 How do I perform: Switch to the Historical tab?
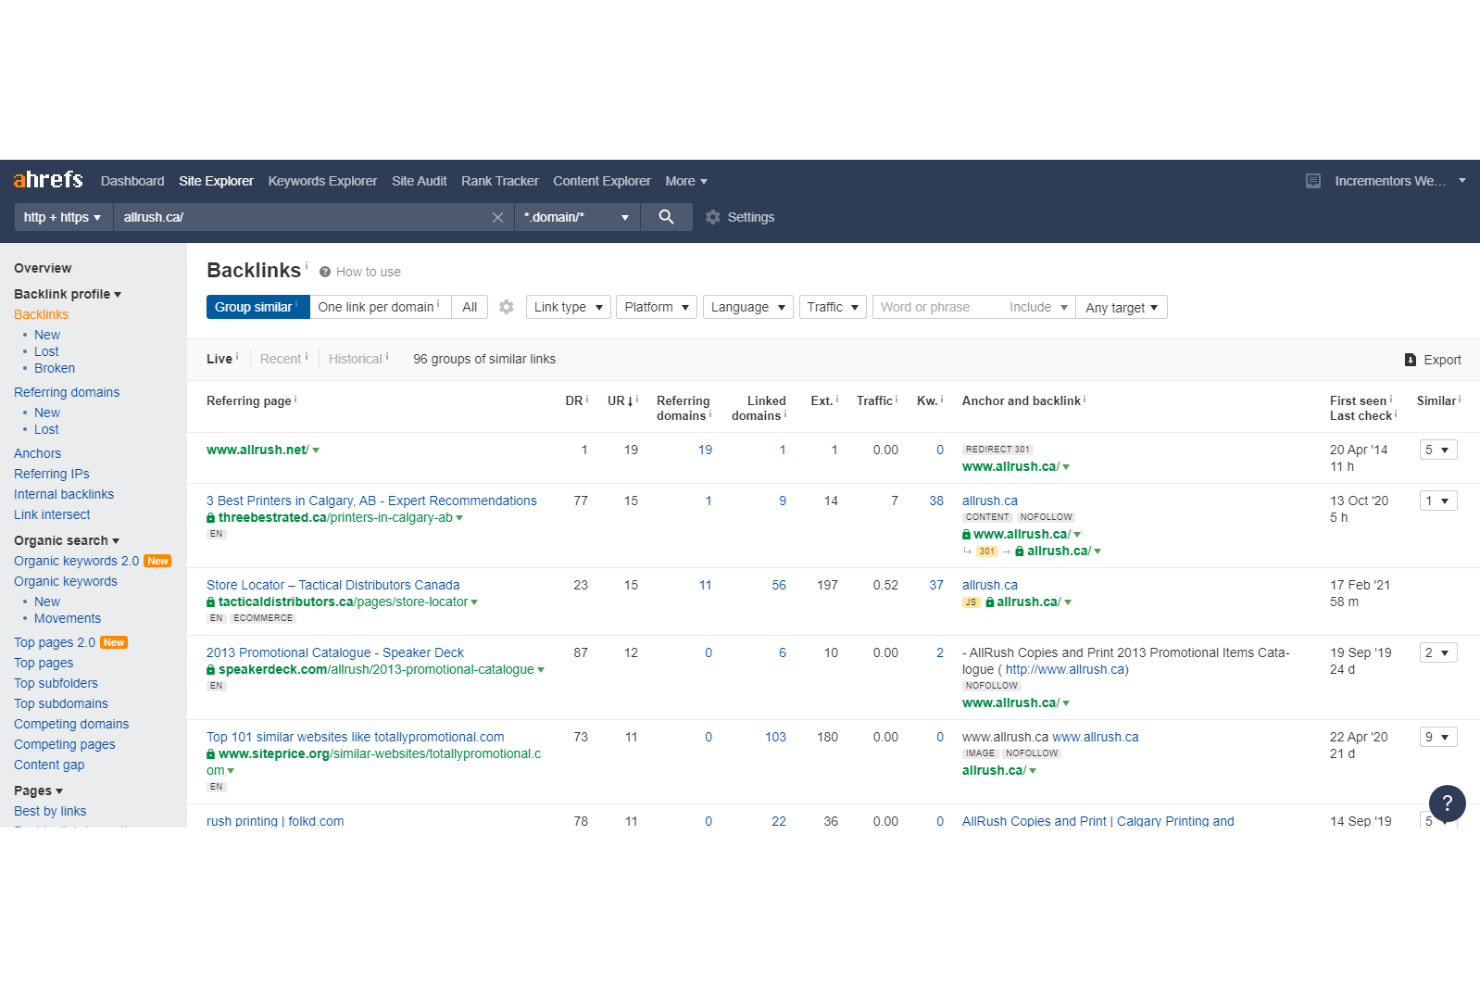coord(355,359)
